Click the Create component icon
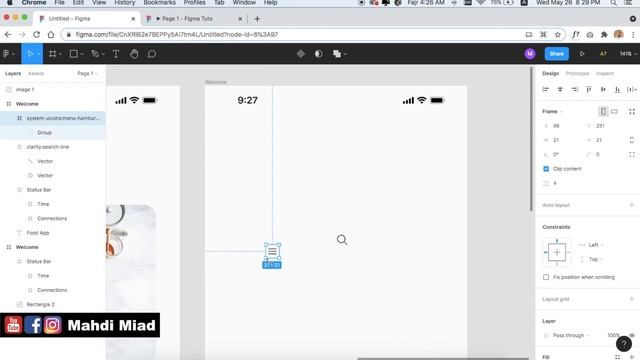This screenshot has height=360, width=640. pyautogui.click(x=301, y=54)
